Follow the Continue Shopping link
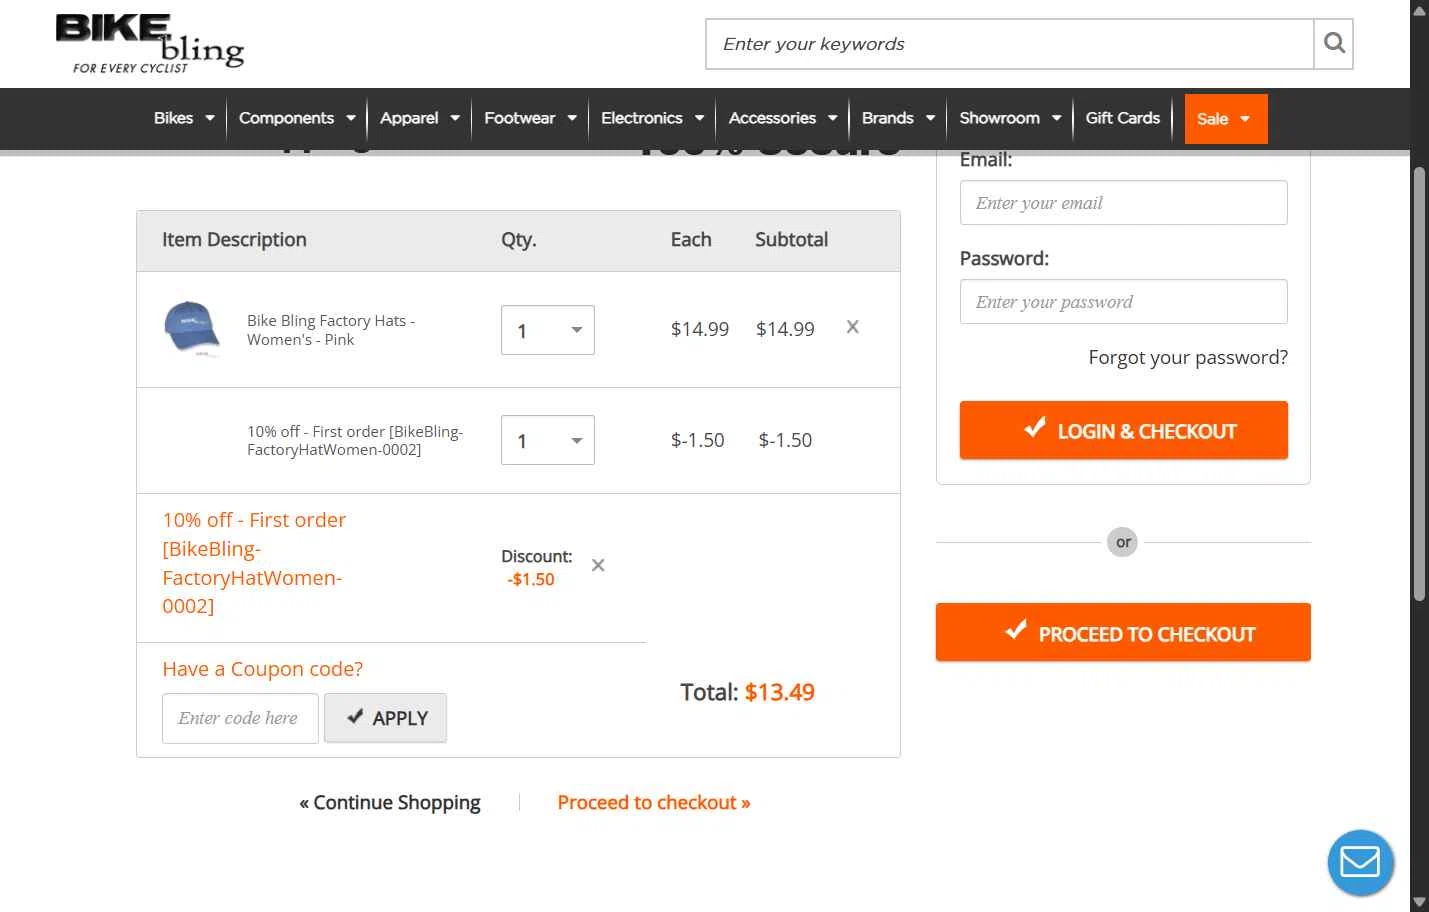The image size is (1429, 912). tap(390, 802)
